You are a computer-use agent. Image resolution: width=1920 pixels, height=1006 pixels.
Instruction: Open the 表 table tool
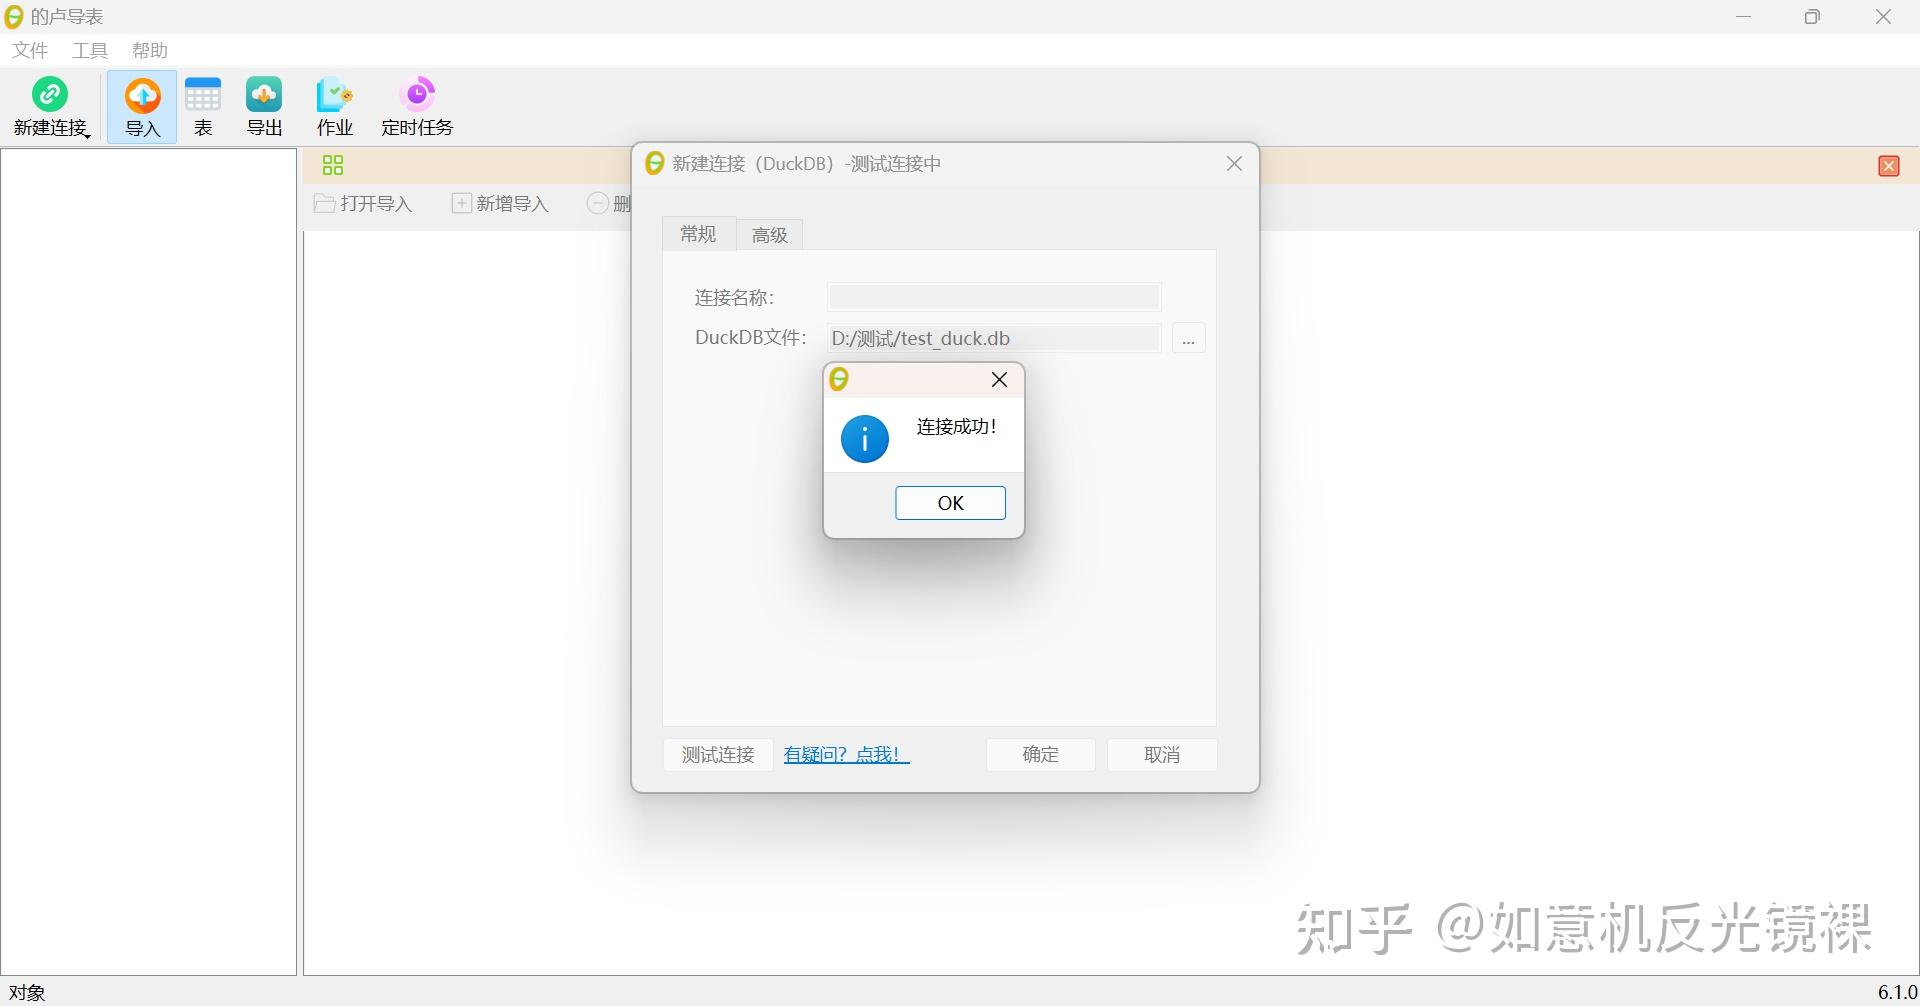pos(203,105)
